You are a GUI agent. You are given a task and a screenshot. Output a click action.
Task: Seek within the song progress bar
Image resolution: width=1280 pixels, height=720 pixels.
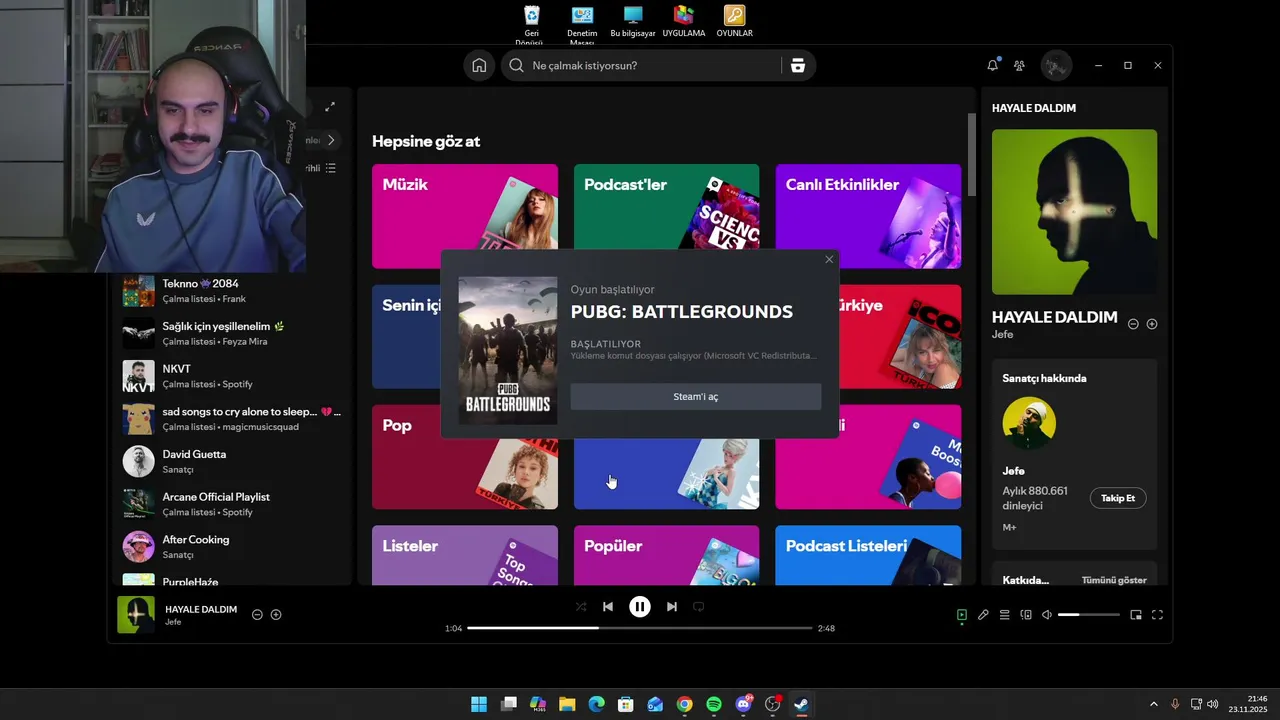tap(640, 628)
